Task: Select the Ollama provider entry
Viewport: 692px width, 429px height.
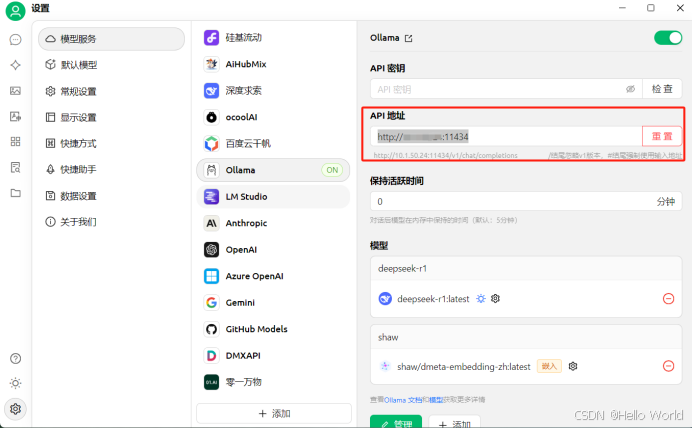Action: [273, 170]
